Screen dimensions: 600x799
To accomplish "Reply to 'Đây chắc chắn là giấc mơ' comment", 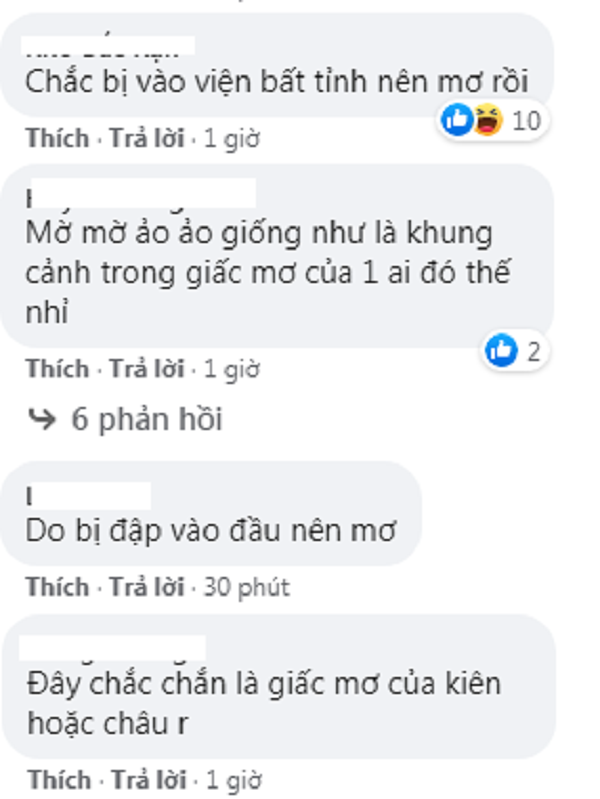I will [148, 780].
